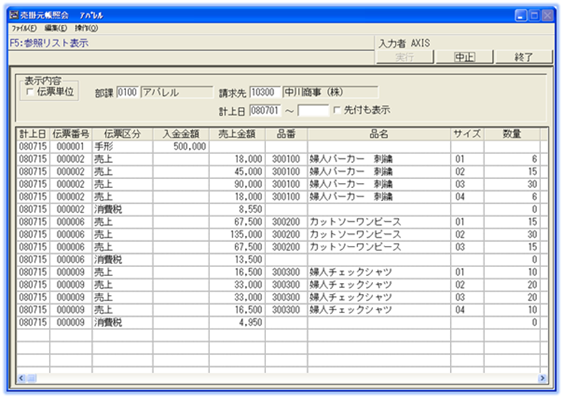Open the ファイル(F) menu
The height and width of the screenshot is (398, 563).
[x=24, y=28]
